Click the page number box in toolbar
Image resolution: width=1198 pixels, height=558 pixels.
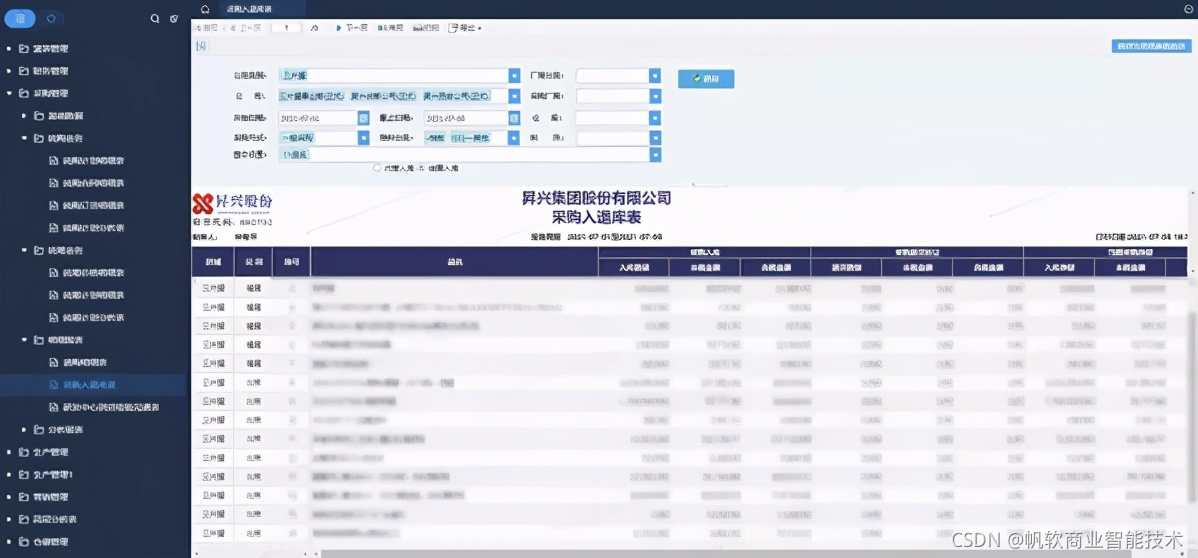287,28
